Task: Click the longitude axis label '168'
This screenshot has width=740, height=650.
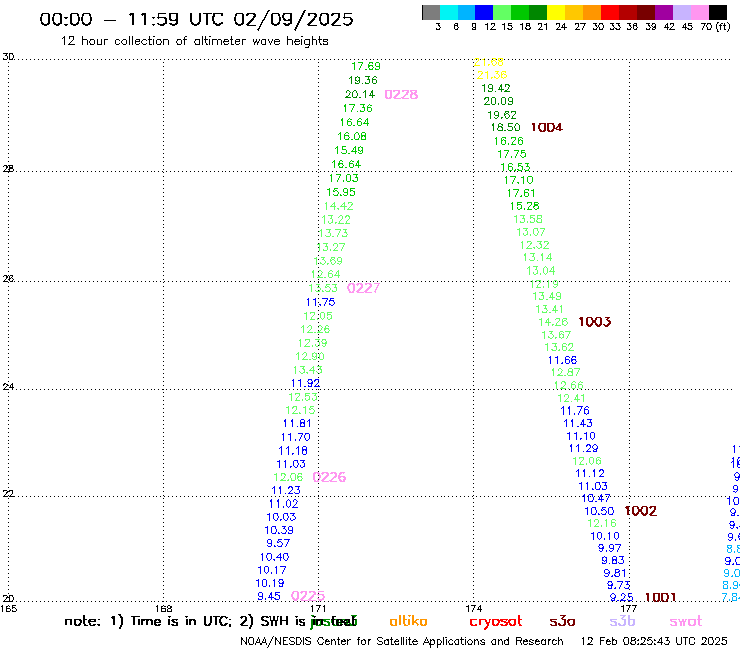Action: (164, 608)
